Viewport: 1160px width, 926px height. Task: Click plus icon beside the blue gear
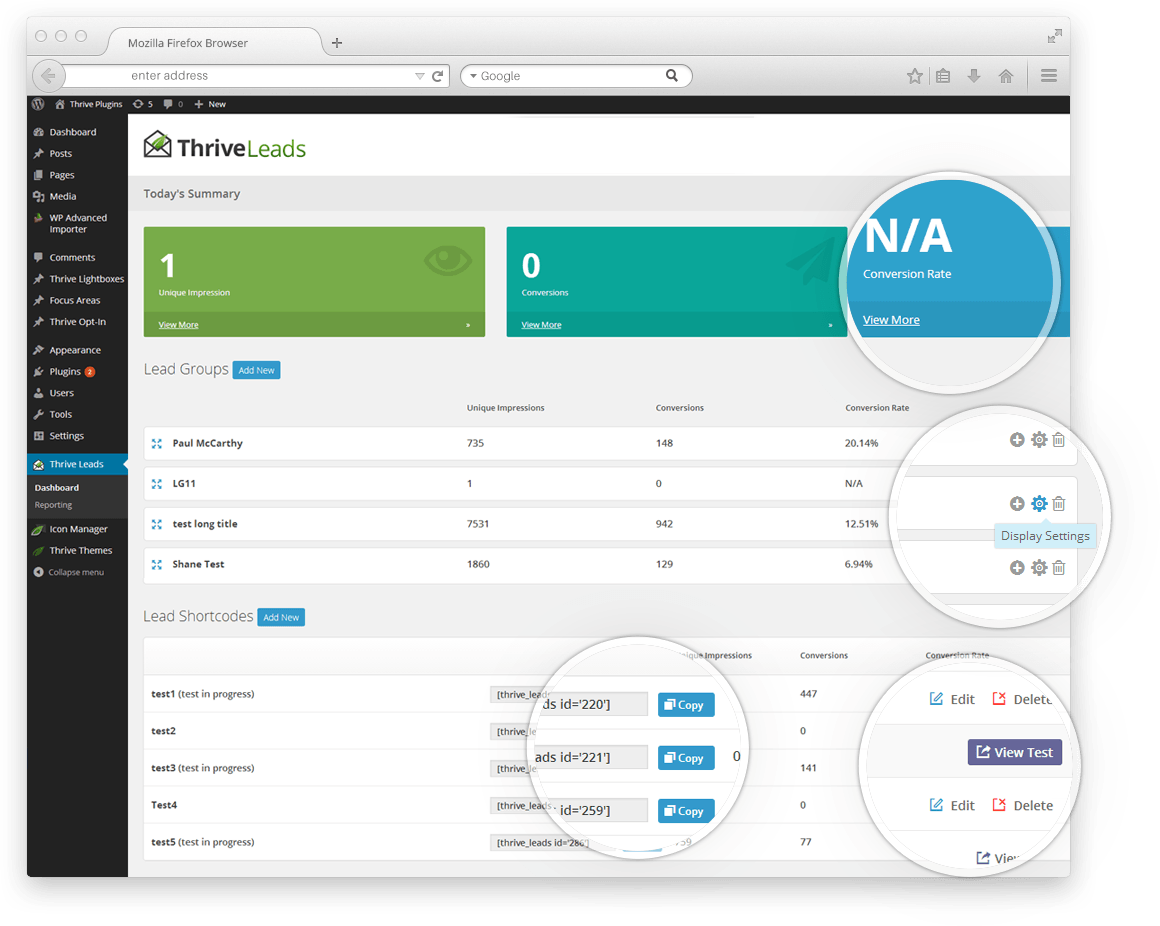(x=1016, y=504)
